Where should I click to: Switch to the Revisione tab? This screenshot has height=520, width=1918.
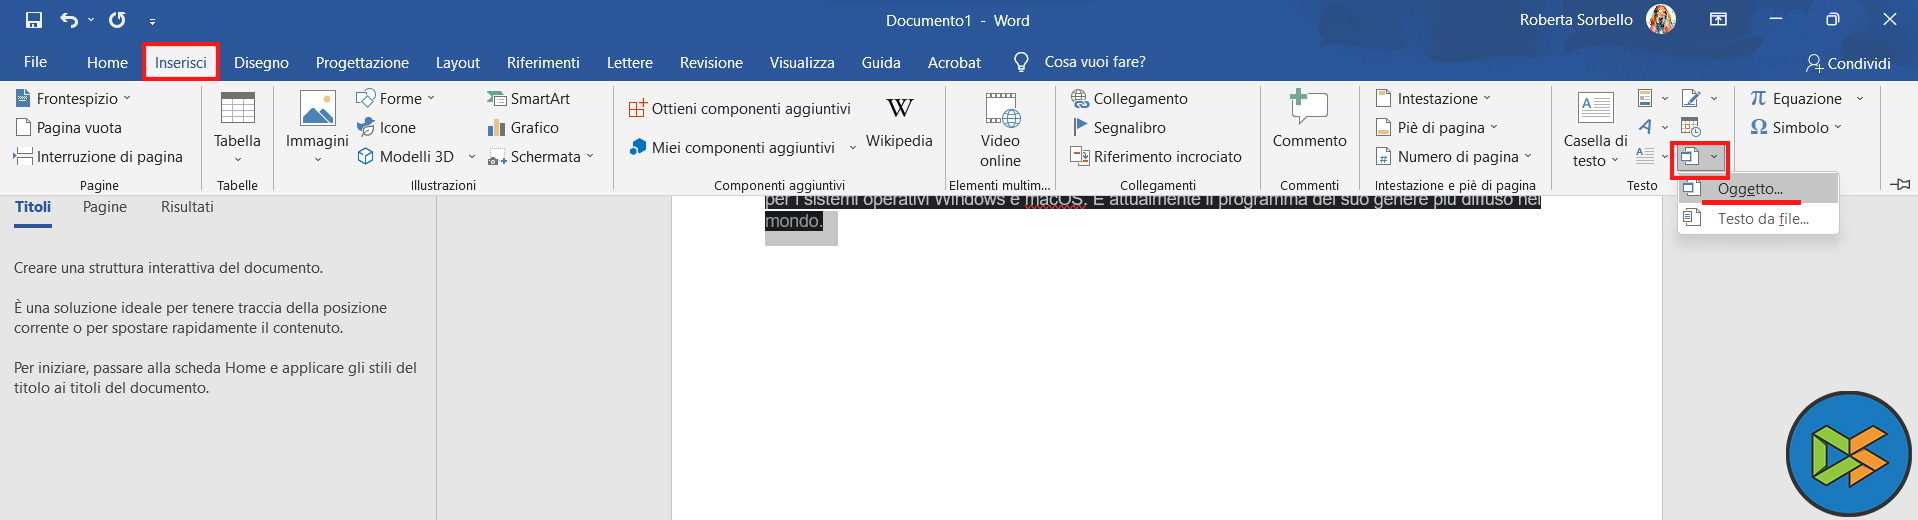pyautogui.click(x=711, y=62)
